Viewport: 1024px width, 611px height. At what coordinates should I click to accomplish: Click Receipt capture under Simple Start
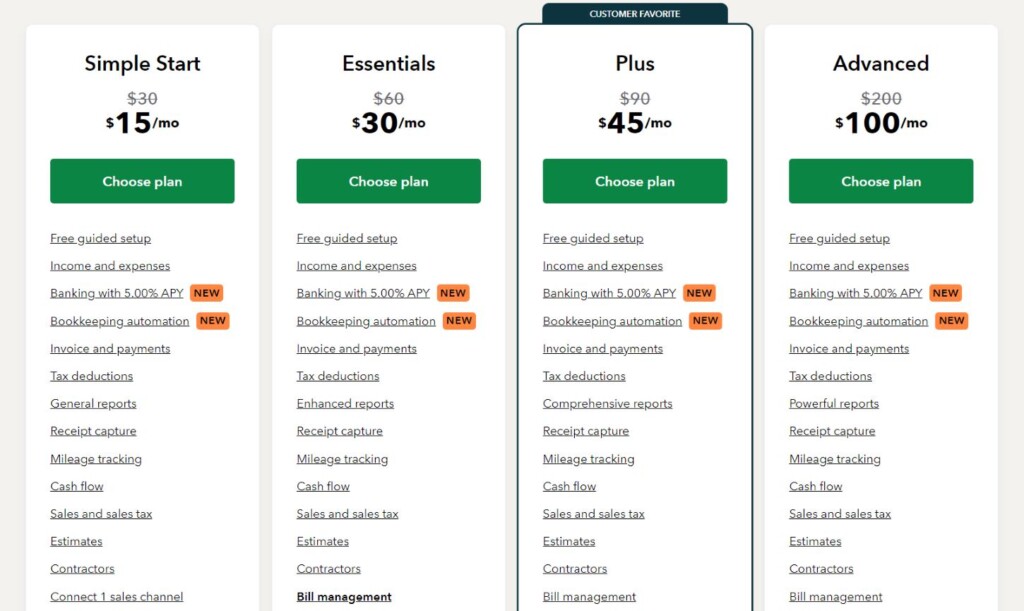93,431
